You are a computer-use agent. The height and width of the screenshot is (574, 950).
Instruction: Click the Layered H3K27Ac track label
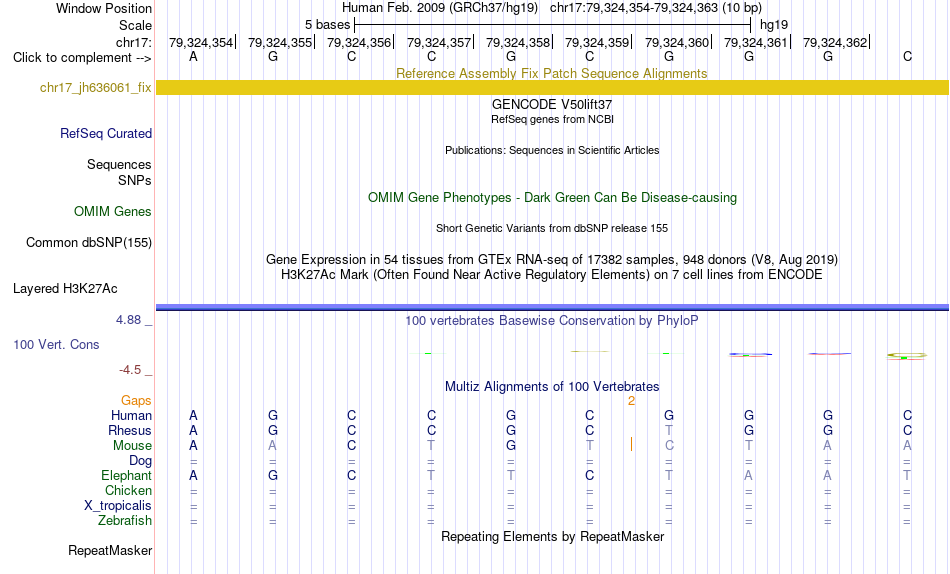point(65,289)
